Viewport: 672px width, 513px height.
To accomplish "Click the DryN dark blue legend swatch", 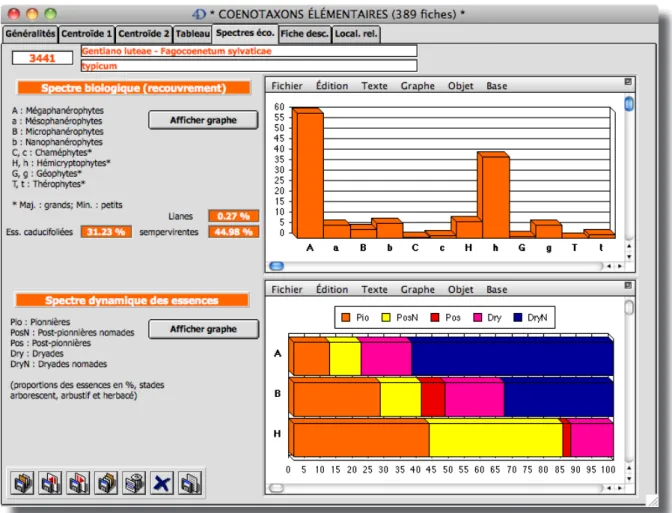I will (518, 318).
